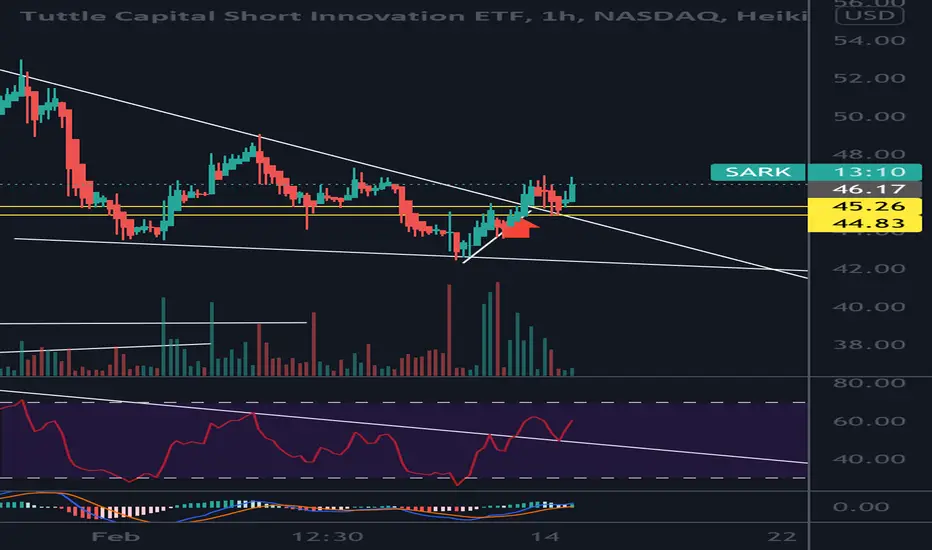932x550 pixels.
Task: Click the USD currency button
Action: pos(870,15)
